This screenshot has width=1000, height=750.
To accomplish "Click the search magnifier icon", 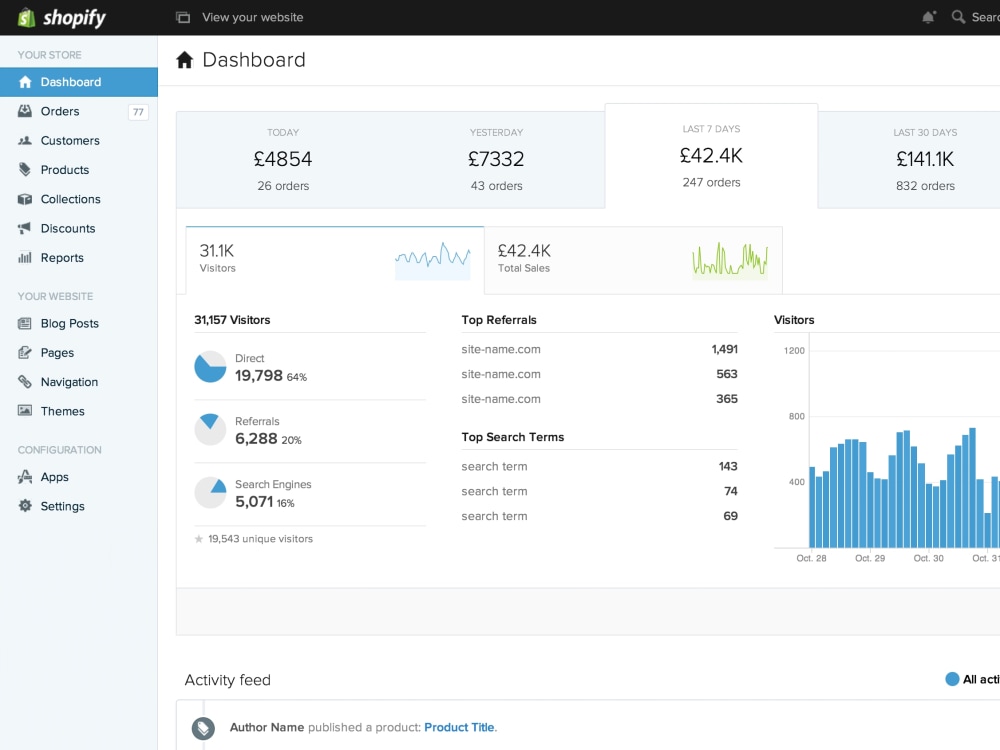I will pos(958,17).
